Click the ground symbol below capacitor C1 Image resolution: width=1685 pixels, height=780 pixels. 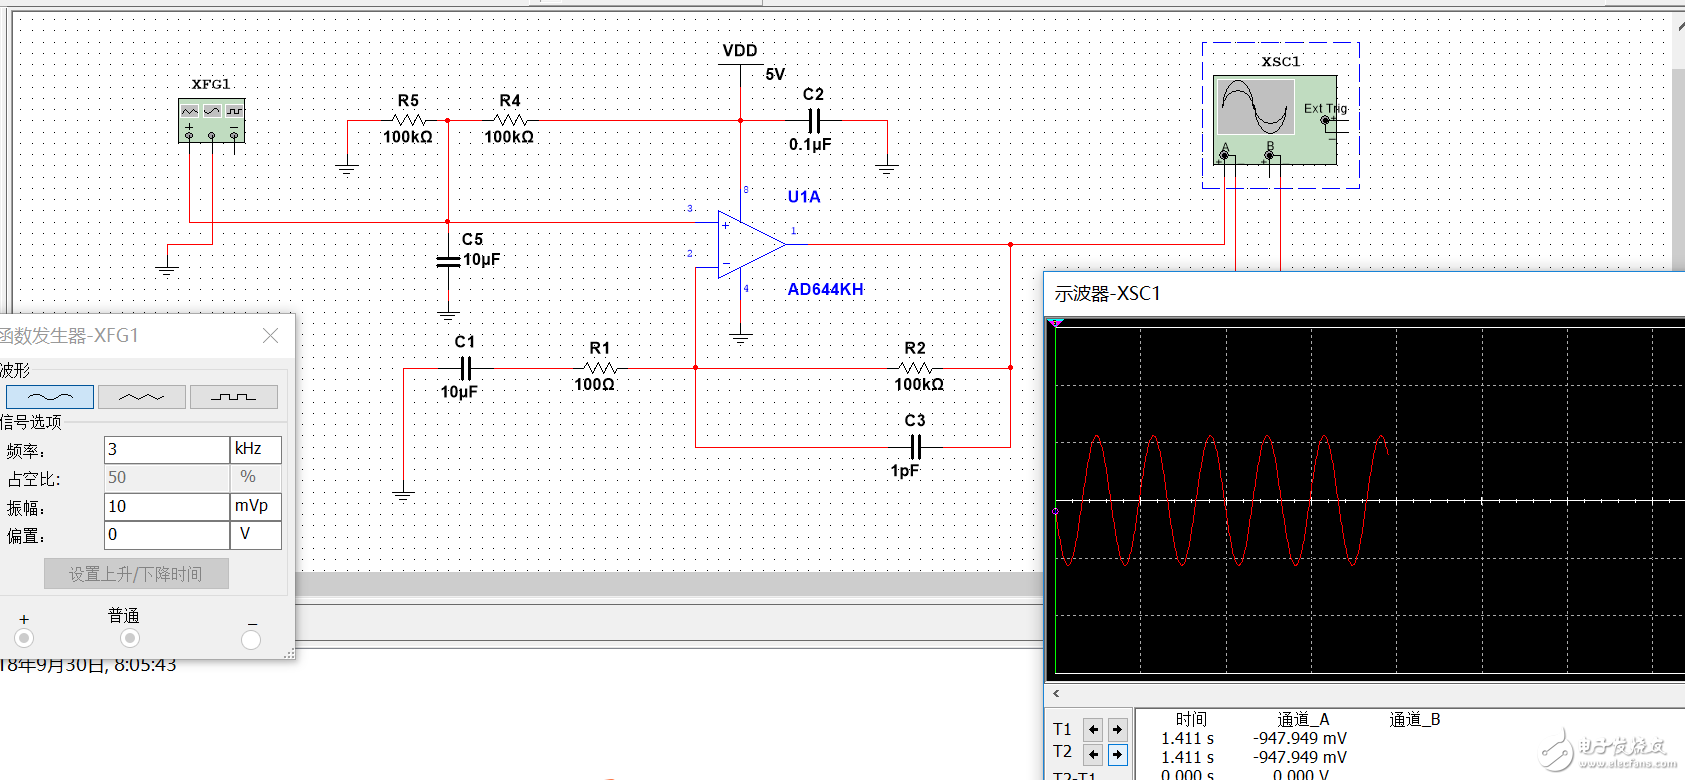pos(403,494)
